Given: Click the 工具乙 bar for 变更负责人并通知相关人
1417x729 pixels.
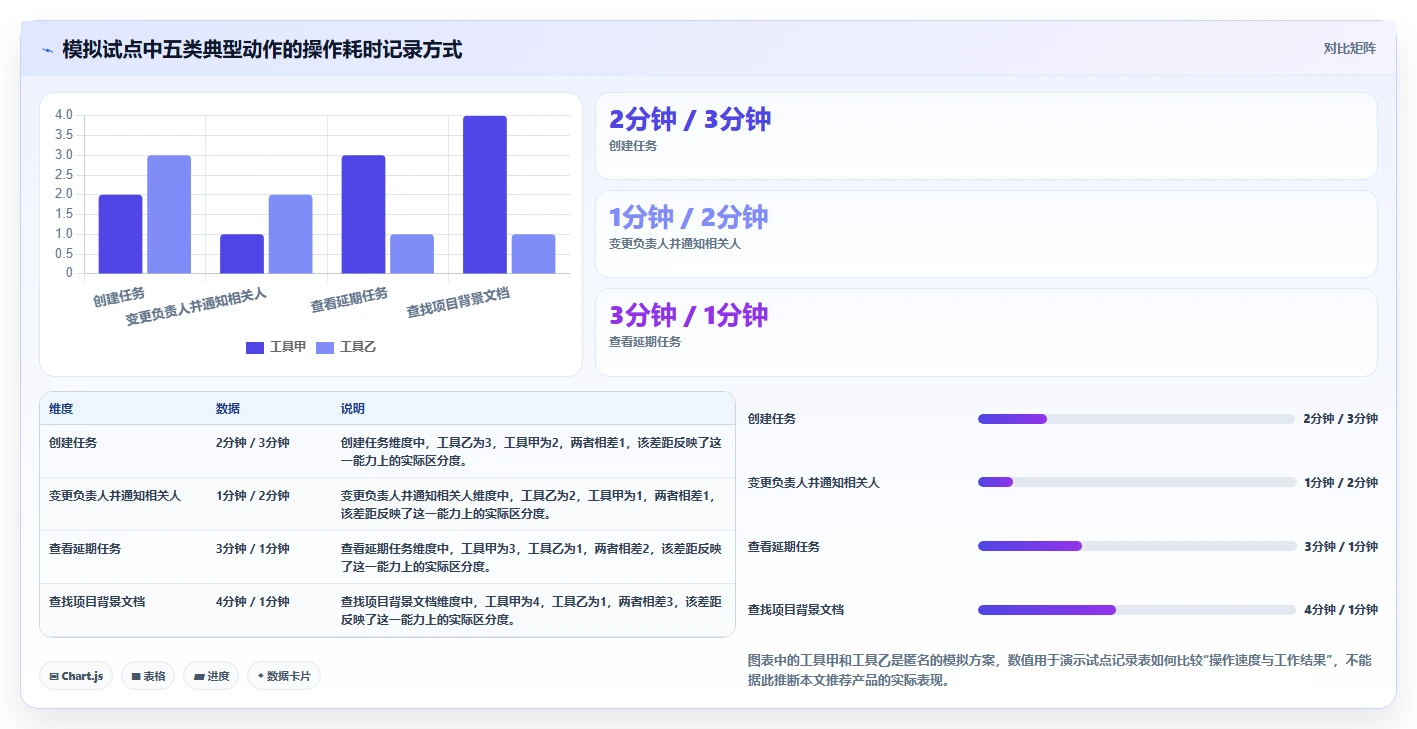Looking at the screenshot, I should (290, 234).
